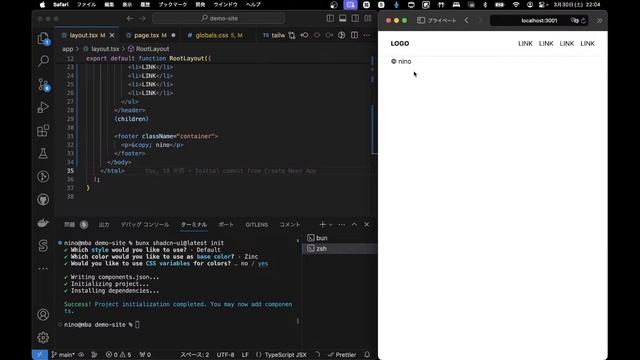Click Wi-Fi icon in menu bar
640x360 pixels.
click(516, 4)
